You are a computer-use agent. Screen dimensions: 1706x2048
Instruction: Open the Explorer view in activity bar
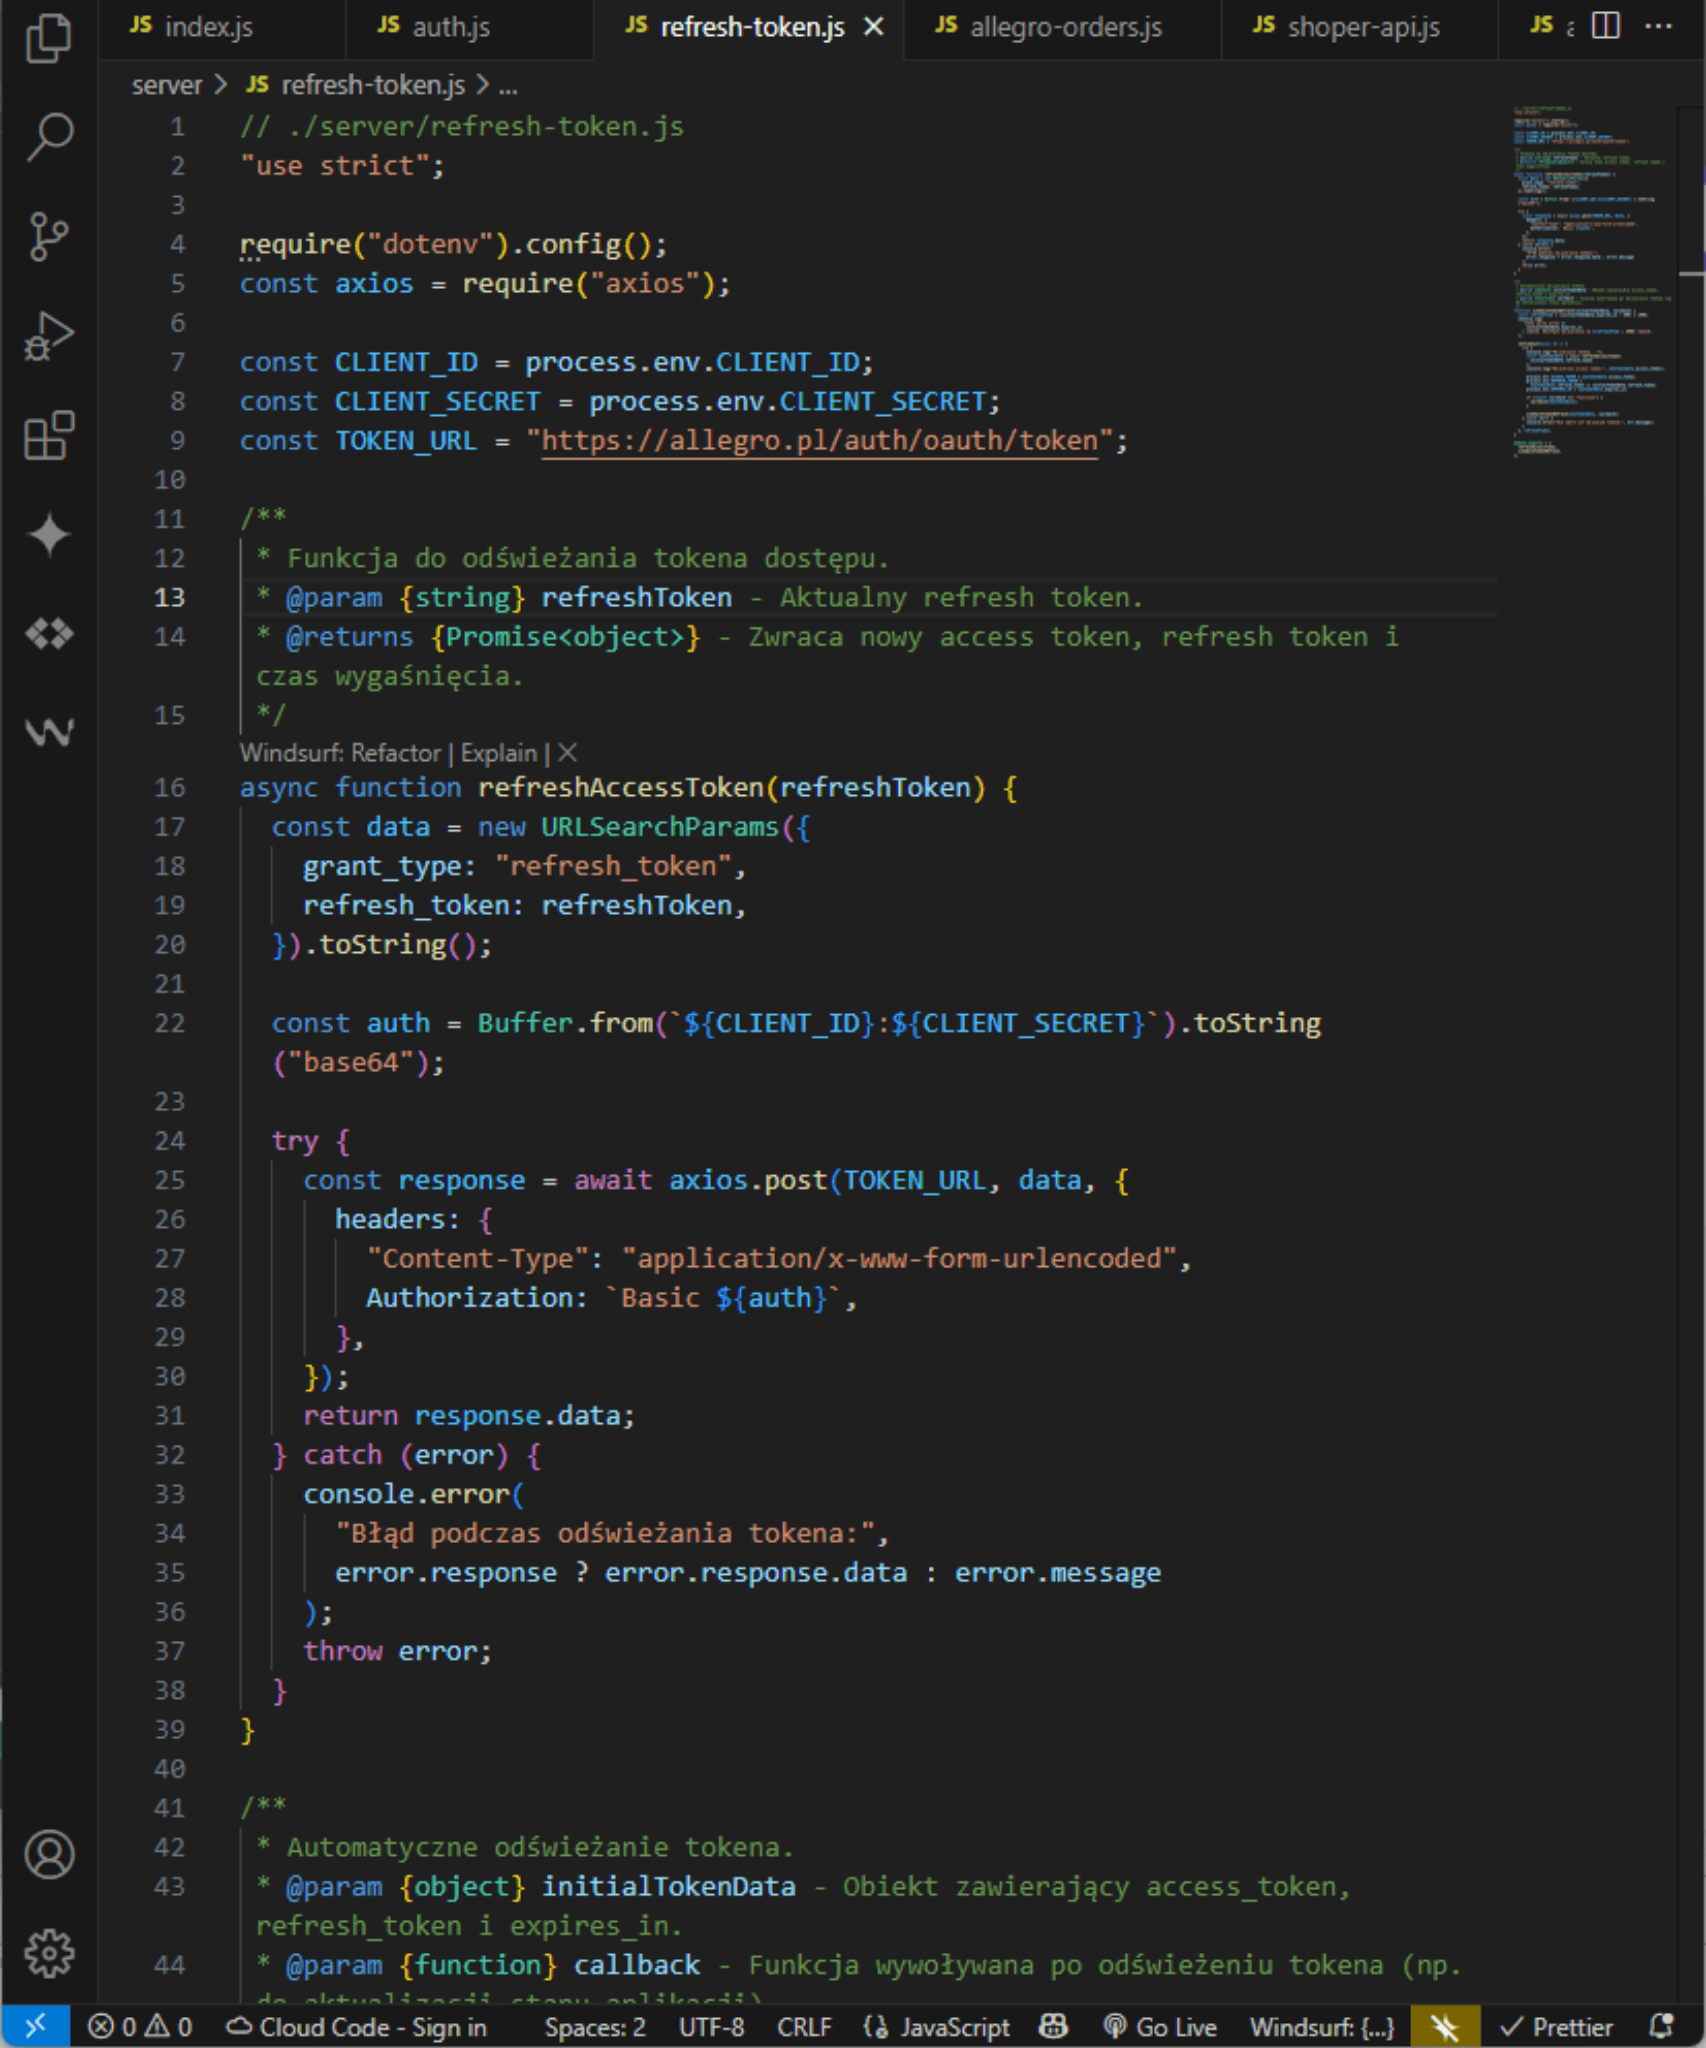point(49,37)
